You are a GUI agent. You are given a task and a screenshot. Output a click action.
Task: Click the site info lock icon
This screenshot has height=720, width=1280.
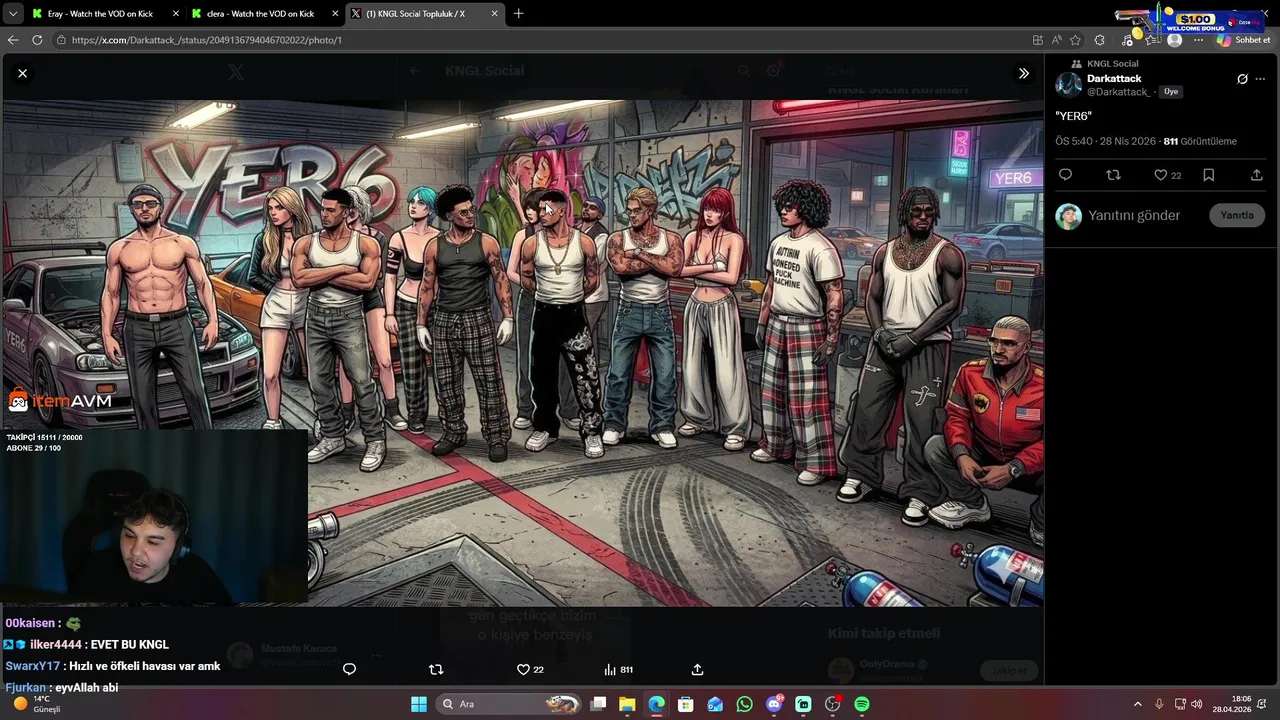(61, 40)
